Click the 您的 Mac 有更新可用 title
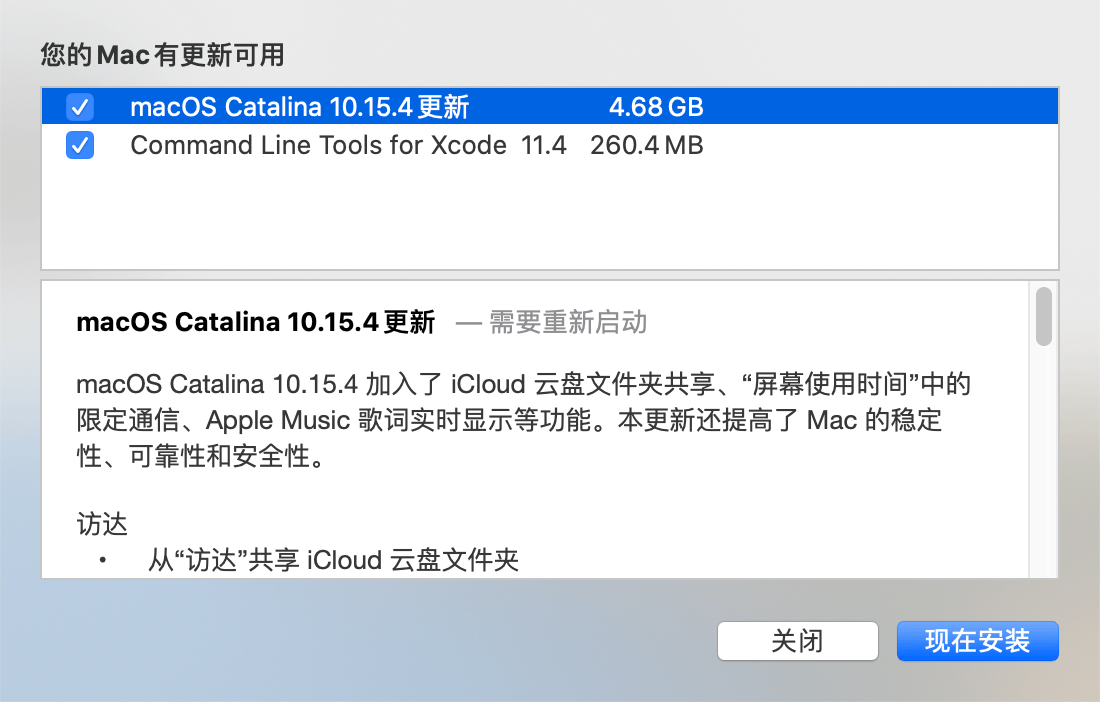Screen dimensions: 1100x702 162,56
